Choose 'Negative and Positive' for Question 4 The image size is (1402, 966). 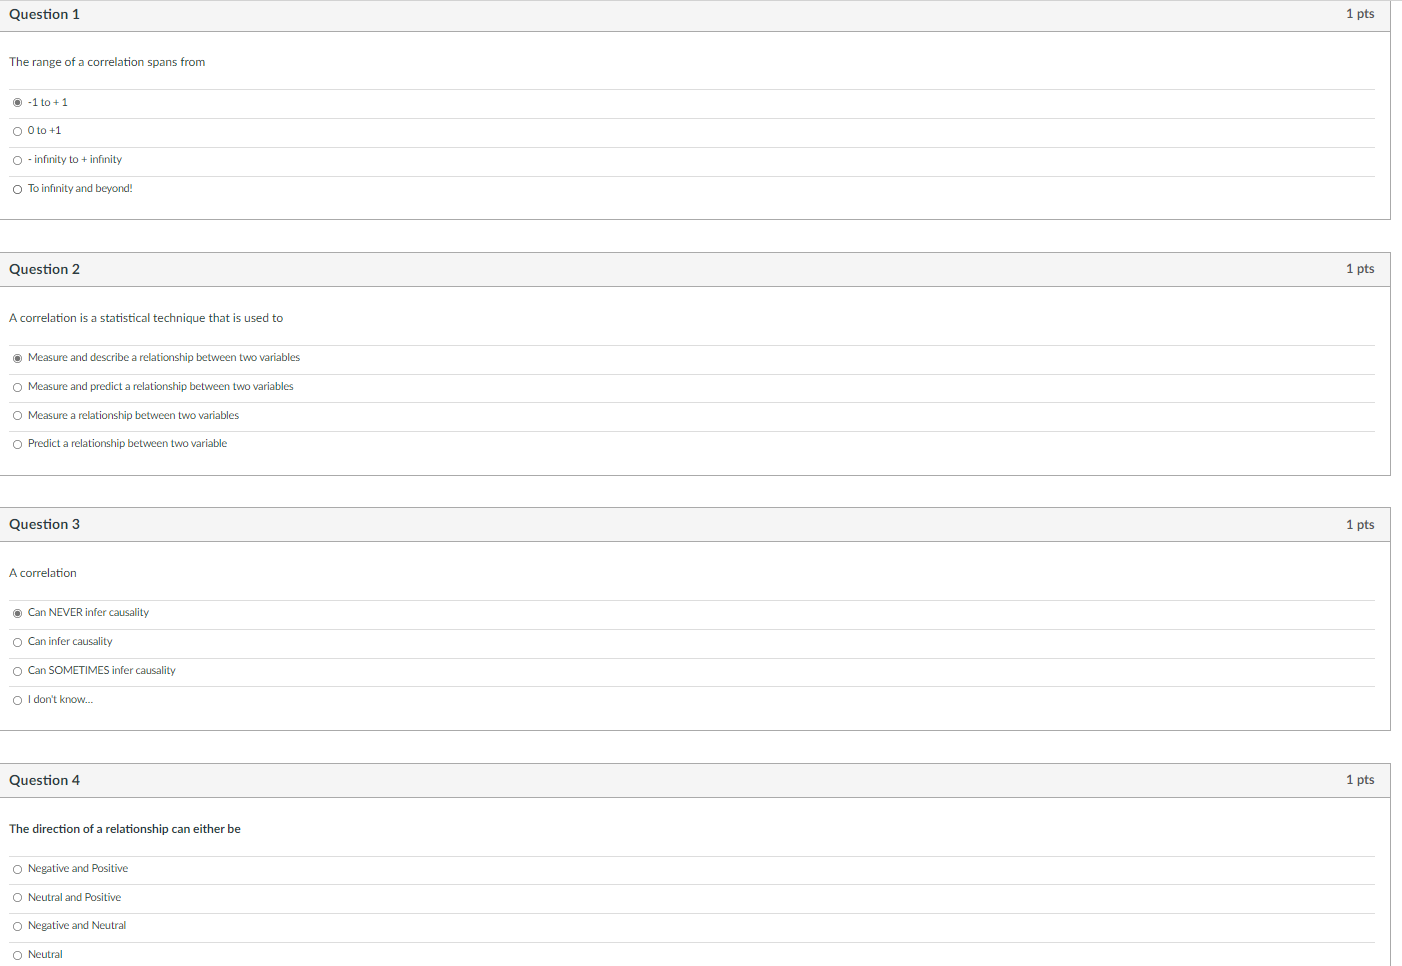point(17,869)
